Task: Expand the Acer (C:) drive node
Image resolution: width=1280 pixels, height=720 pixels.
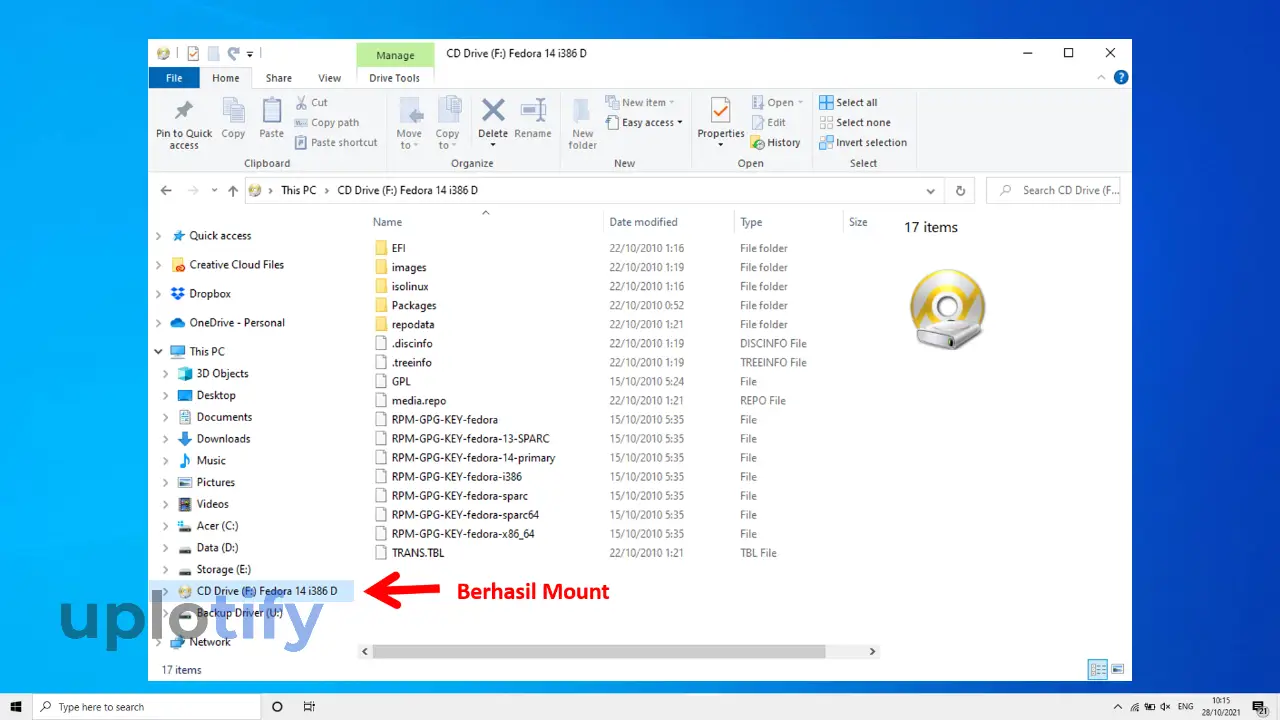Action: point(166,526)
